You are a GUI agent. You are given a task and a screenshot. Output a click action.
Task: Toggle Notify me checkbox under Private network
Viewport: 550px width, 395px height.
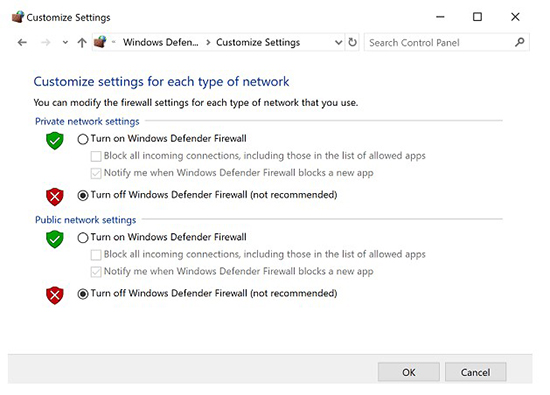point(96,173)
